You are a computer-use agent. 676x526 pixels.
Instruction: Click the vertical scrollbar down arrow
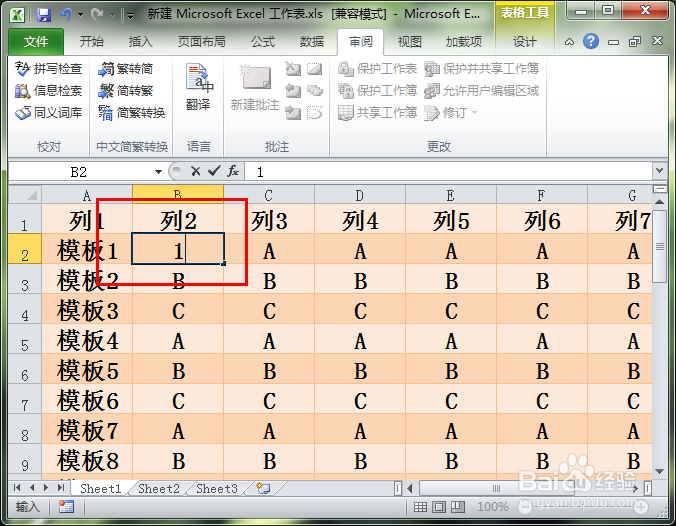coord(659,471)
